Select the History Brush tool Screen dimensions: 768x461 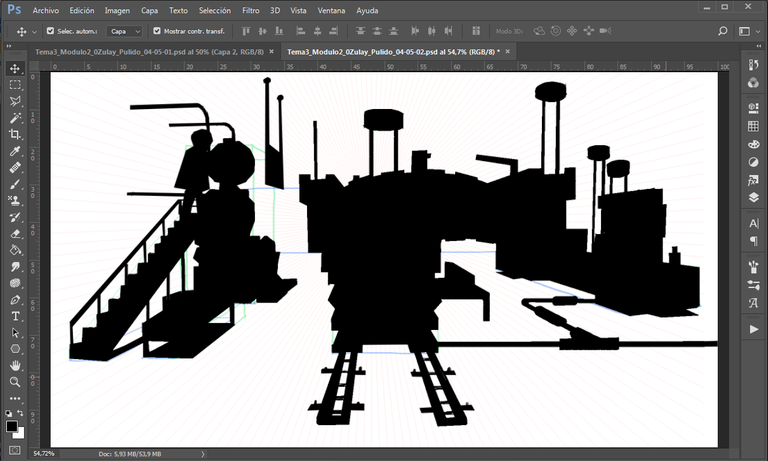15,217
